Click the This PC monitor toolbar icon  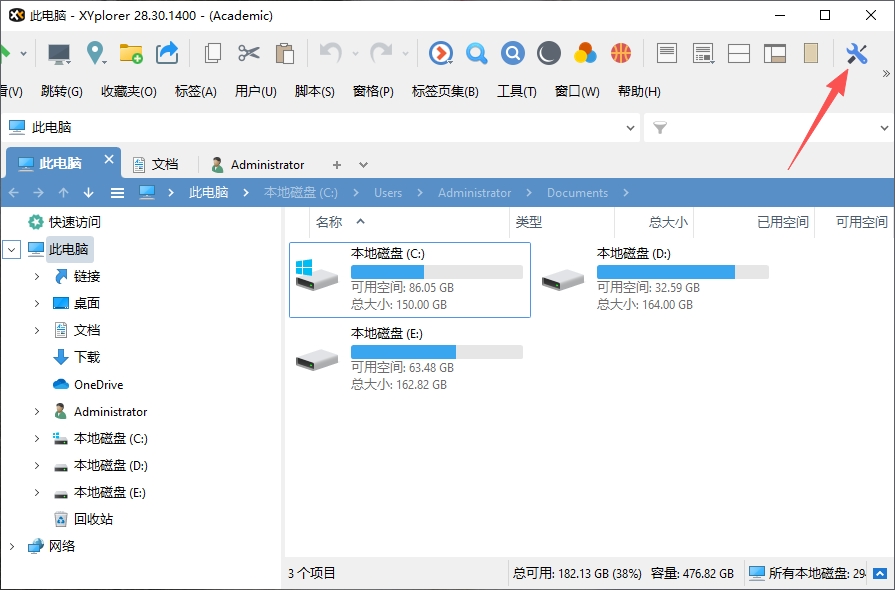(x=59, y=54)
